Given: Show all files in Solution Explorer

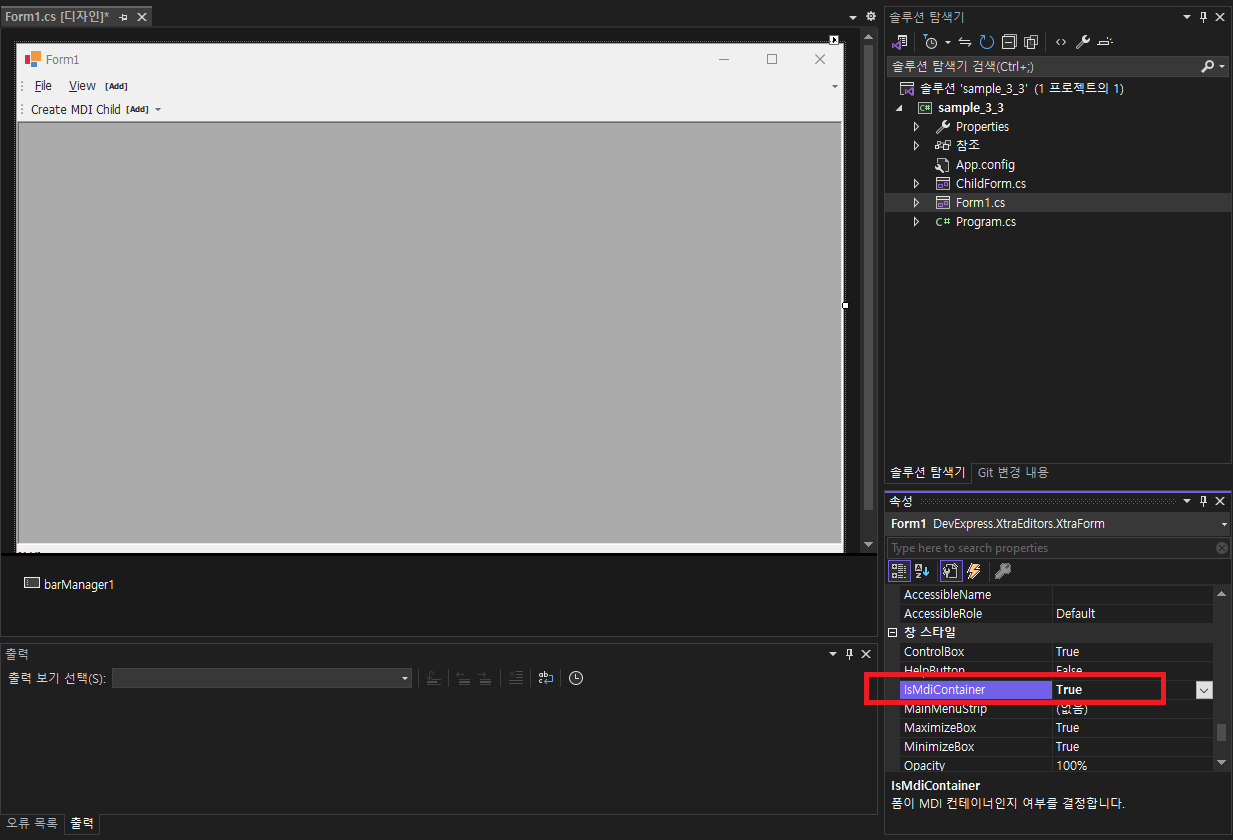Looking at the screenshot, I should [x=1031, y=42].
